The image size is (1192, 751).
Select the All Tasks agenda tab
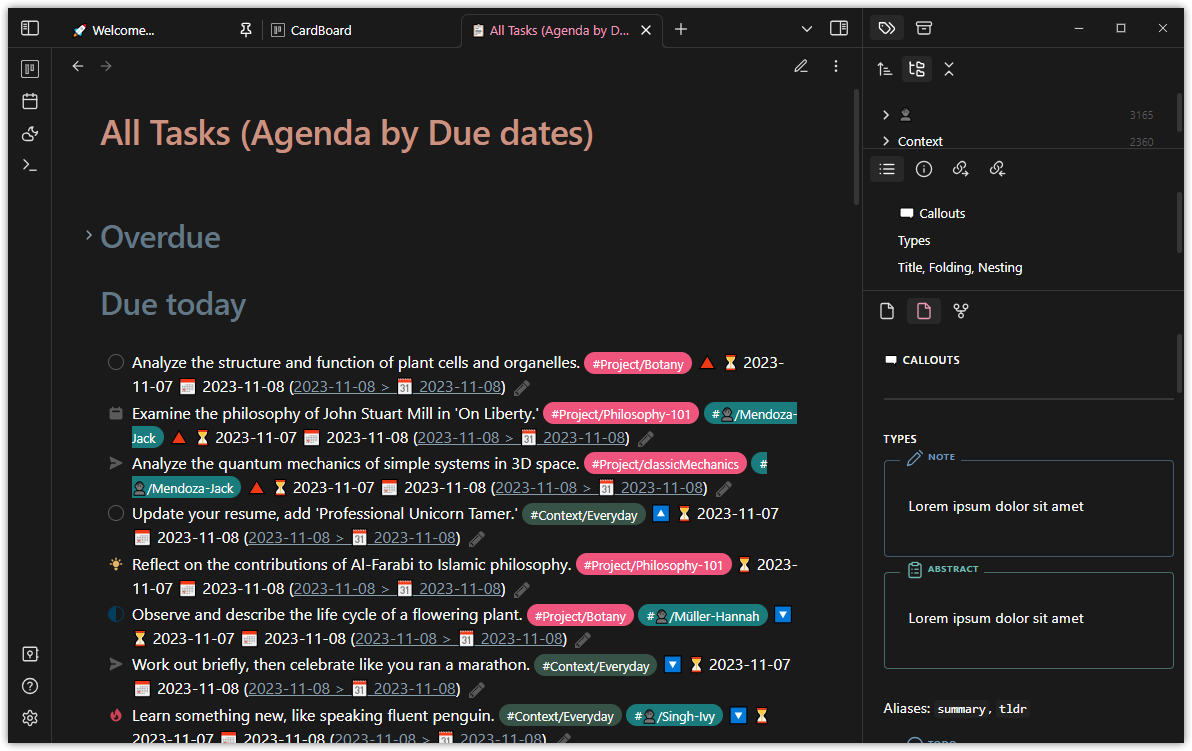pyautogui.click(x=559, y=30)
